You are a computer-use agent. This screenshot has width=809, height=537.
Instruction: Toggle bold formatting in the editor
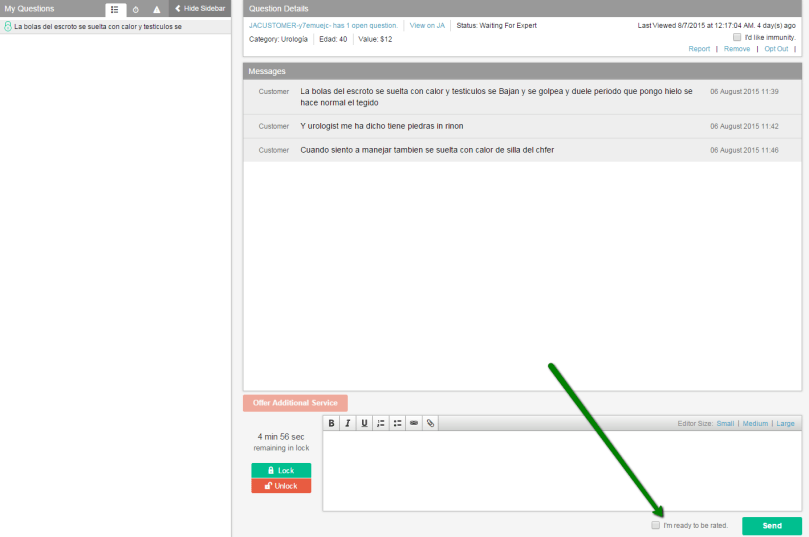331,423
